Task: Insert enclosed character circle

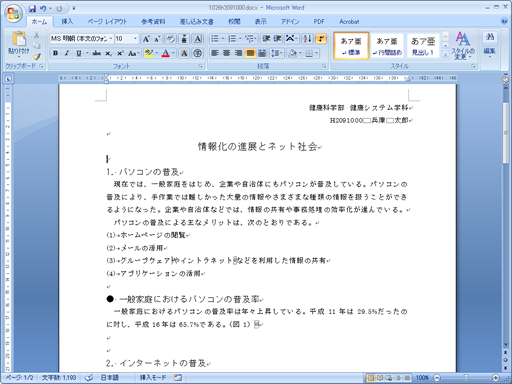Action: 198,53
